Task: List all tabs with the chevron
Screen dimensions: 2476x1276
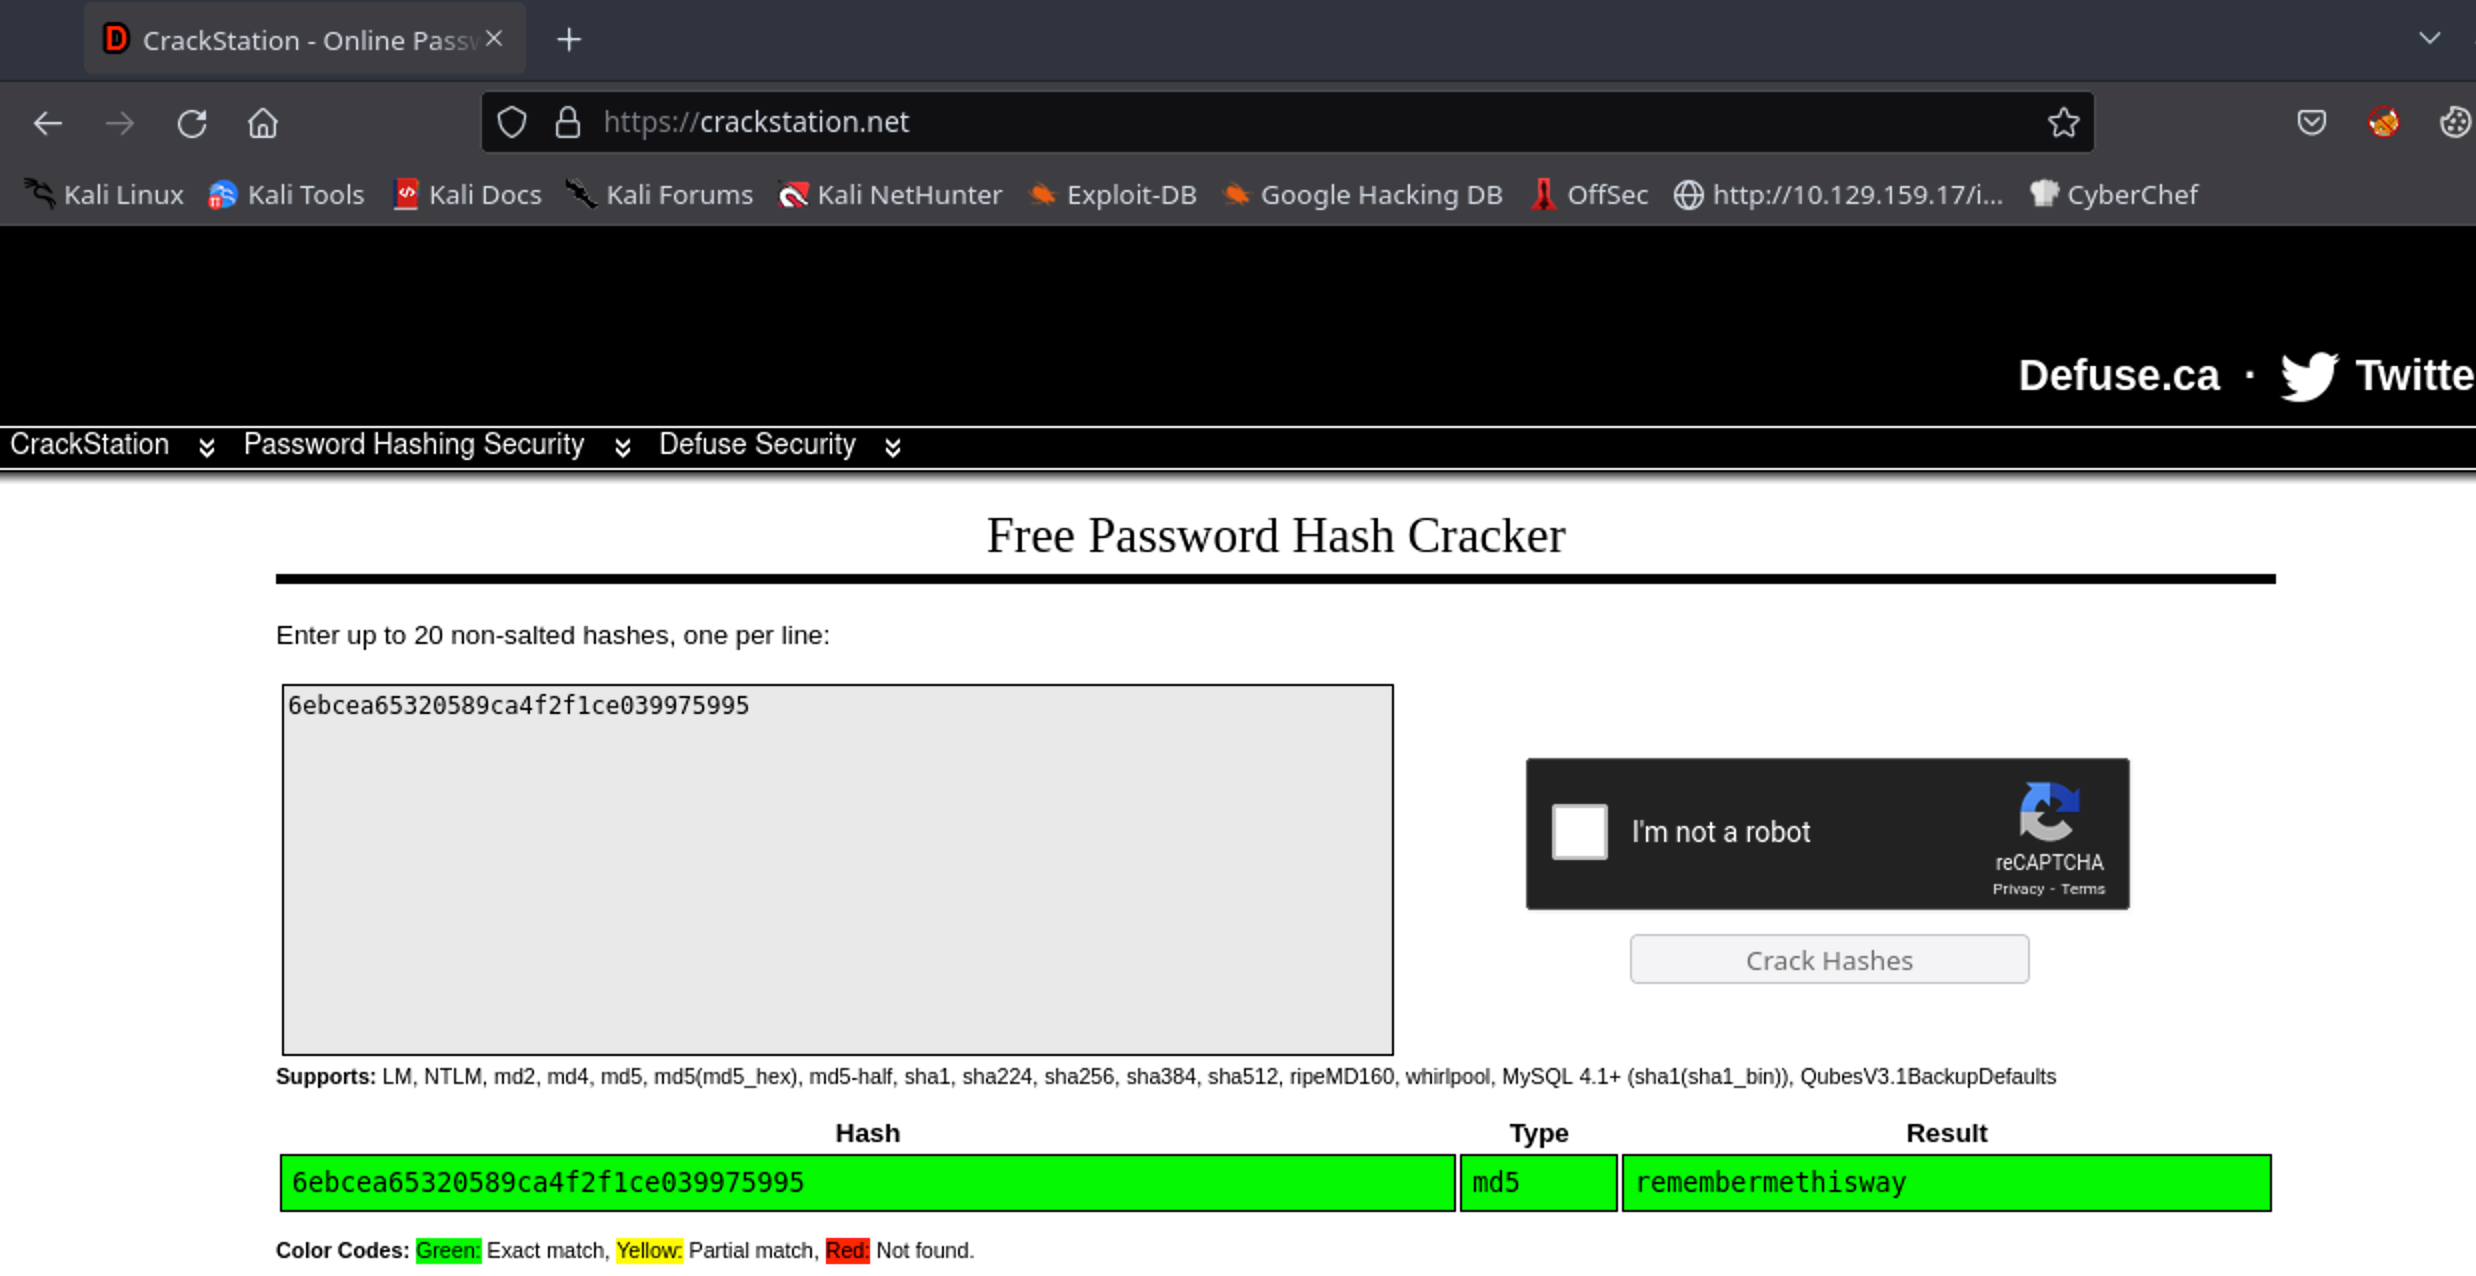Action: click(2430, 39)
